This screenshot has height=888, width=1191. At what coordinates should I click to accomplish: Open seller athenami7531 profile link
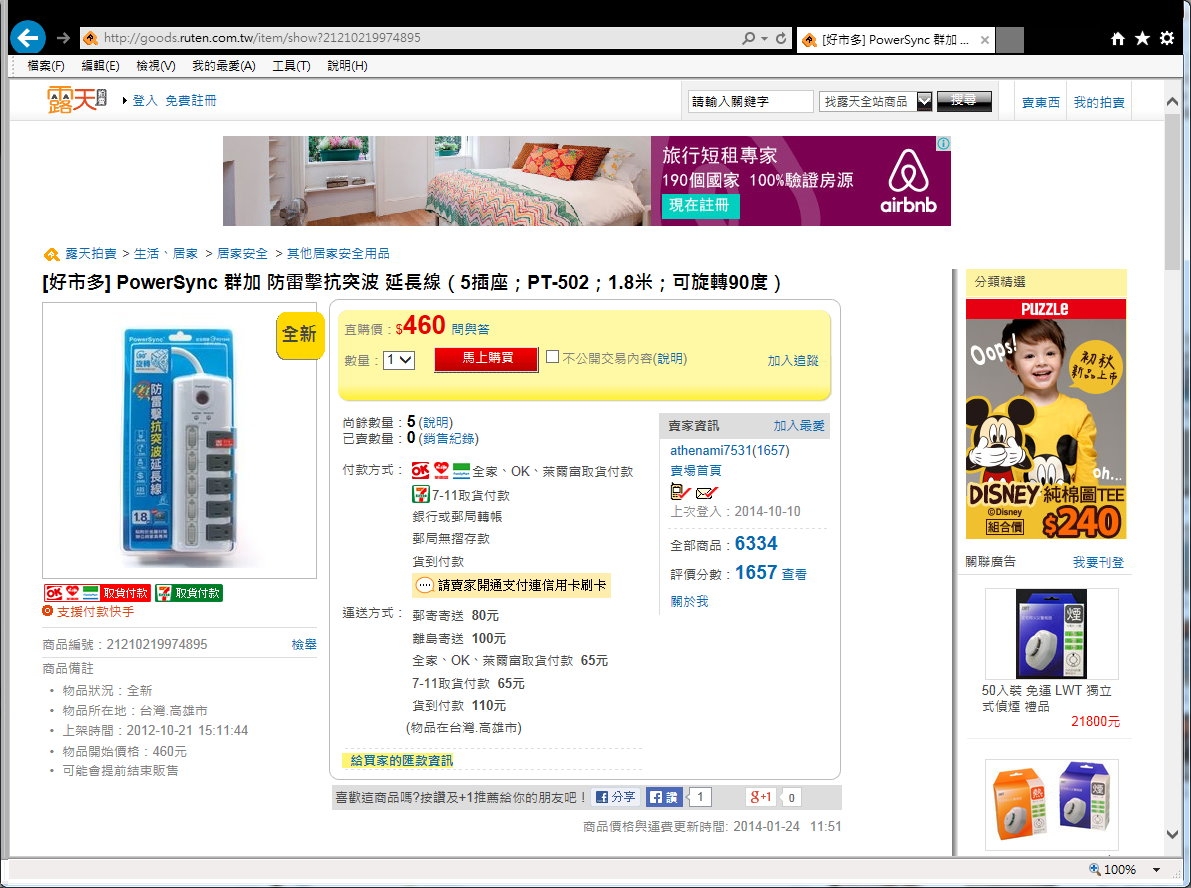(x=729, y=450)
